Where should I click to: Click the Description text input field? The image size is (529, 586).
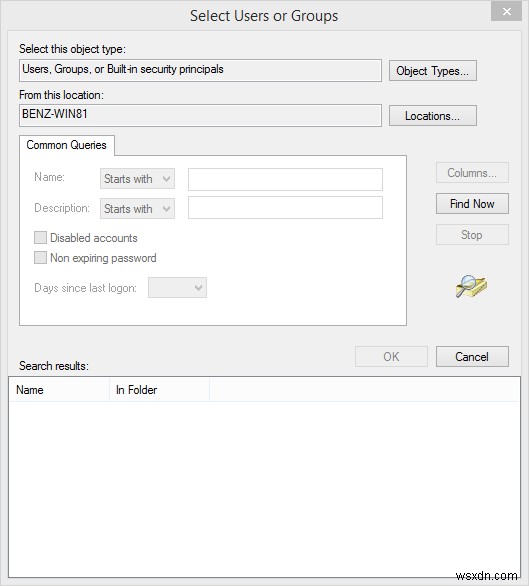(x=285, y=208)
